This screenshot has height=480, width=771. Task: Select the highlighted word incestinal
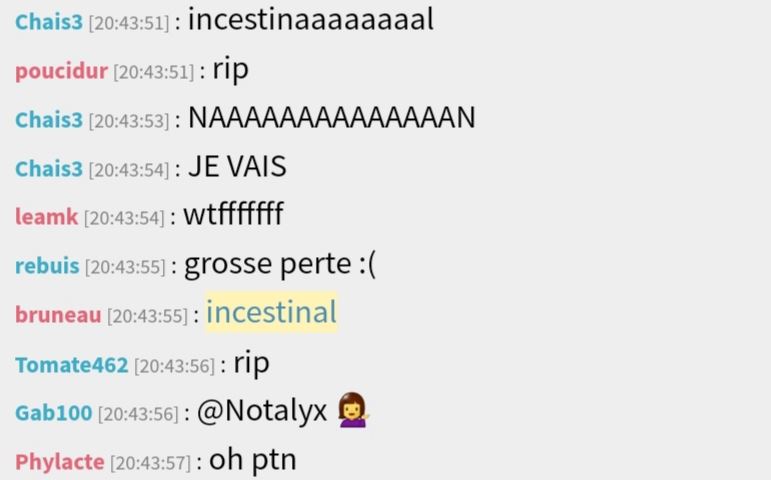click(x=271, y=312)
